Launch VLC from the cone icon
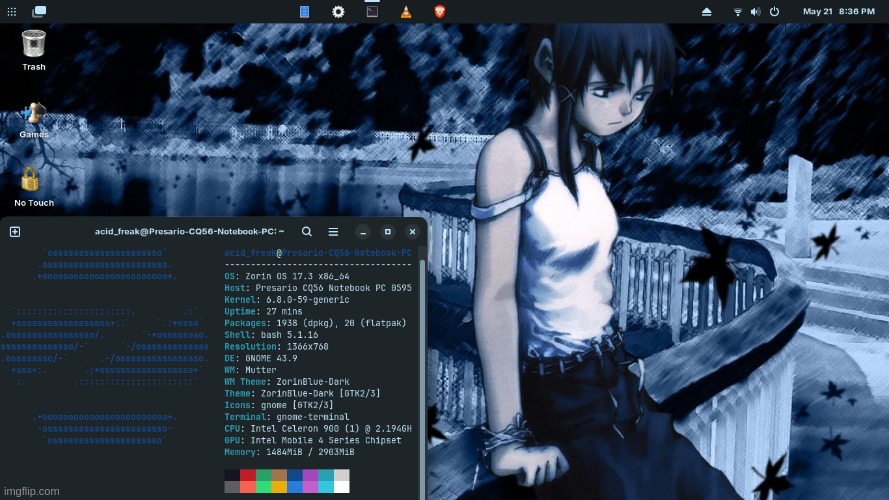The height and width of the screenshot is (500, 889). click(x=406, y=11)
